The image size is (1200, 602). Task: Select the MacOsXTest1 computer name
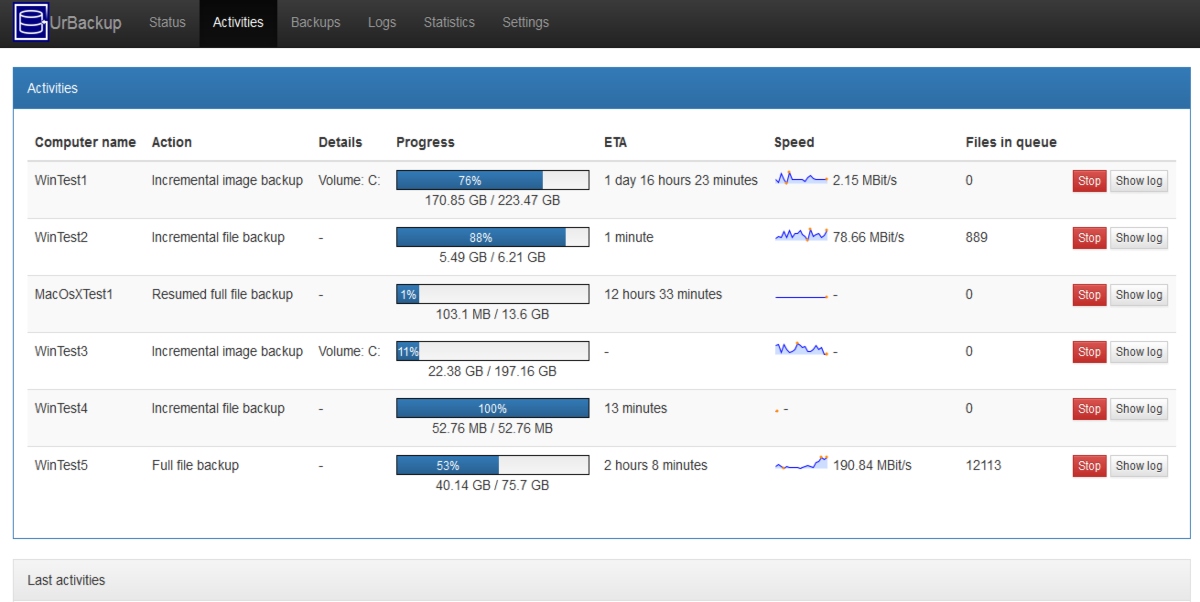[74, 294]
